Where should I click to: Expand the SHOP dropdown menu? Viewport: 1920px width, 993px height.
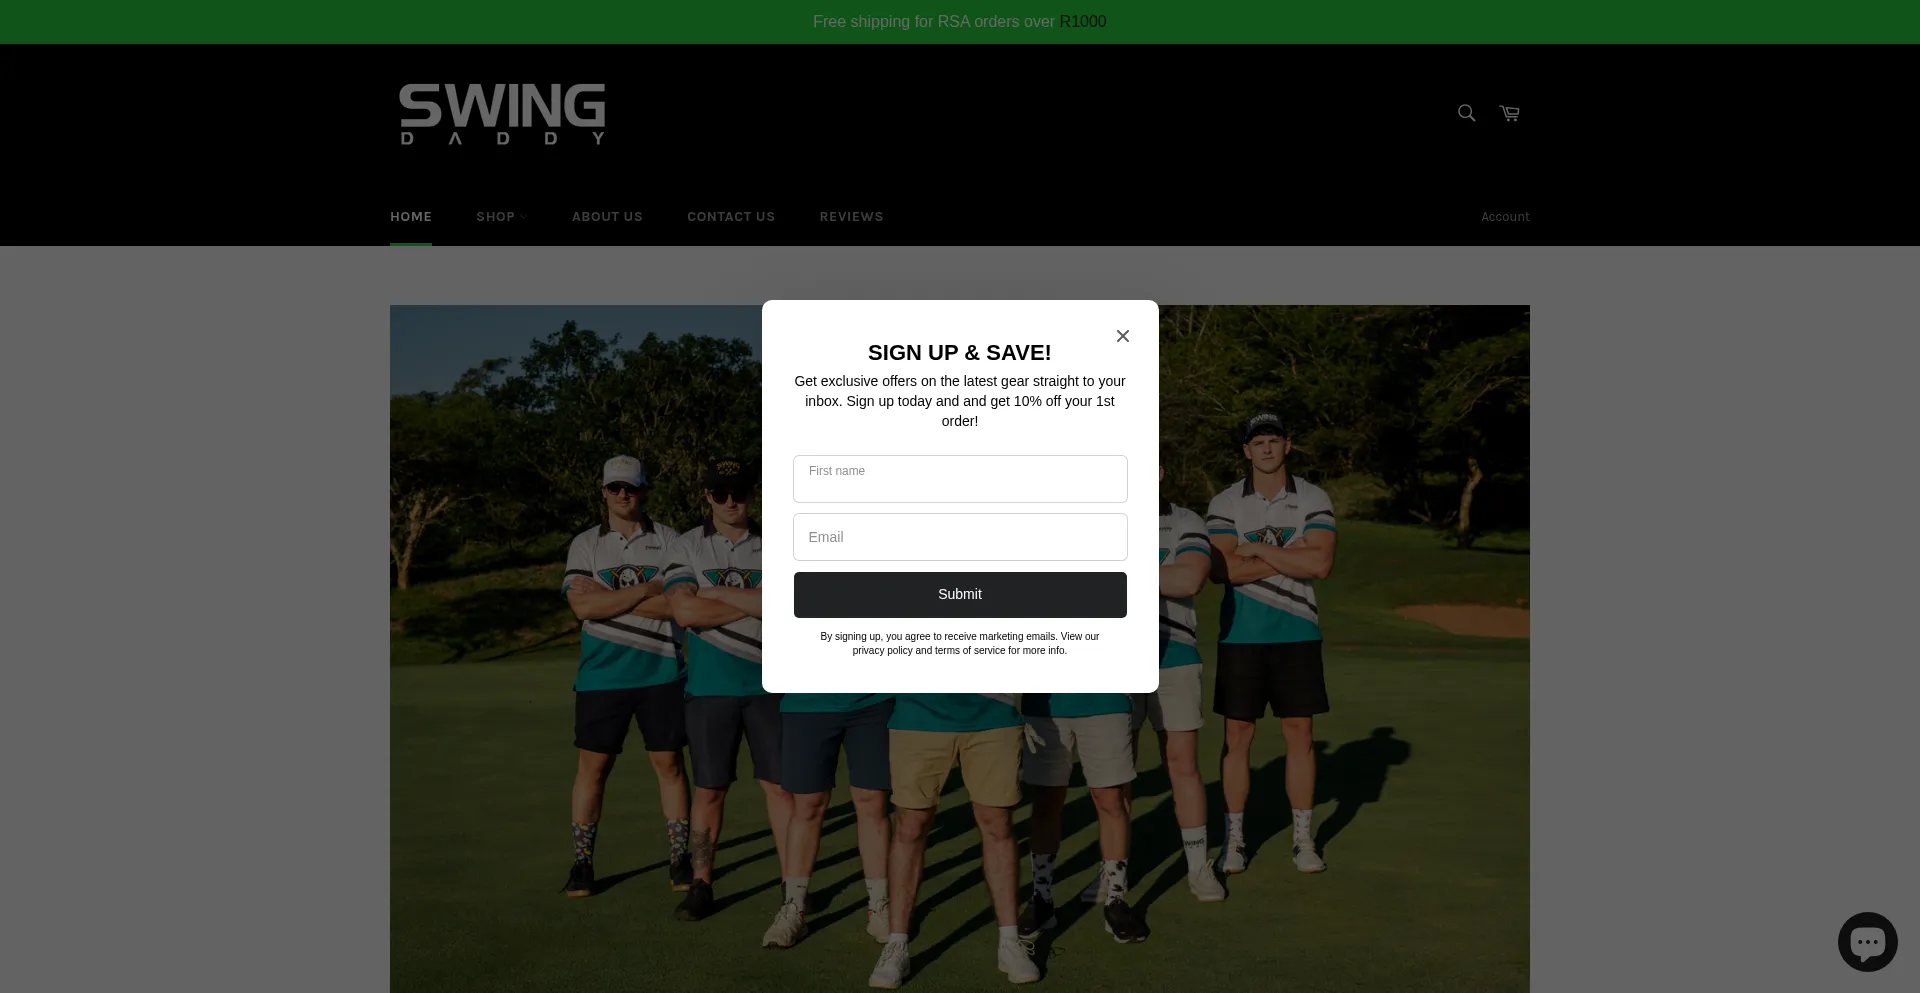coord(501,217)
